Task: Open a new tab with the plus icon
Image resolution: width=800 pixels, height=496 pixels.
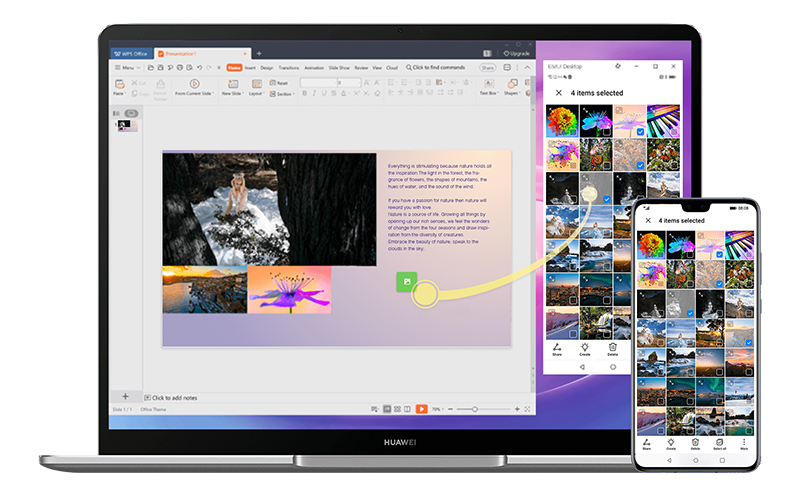Action: click(259, 53)
